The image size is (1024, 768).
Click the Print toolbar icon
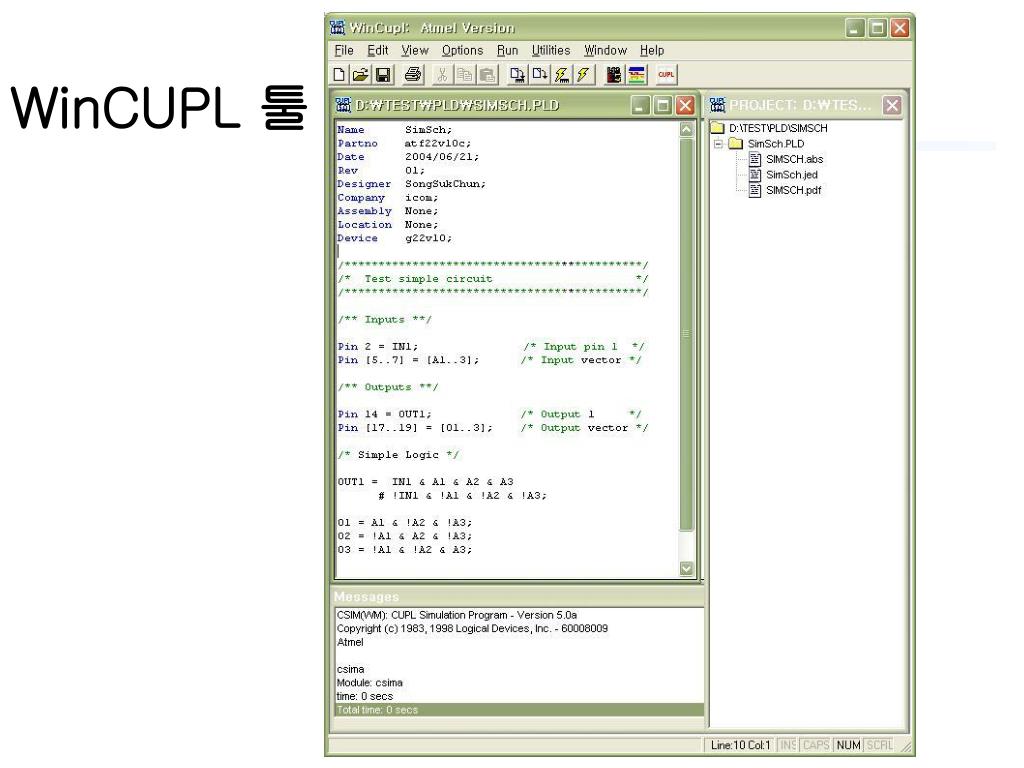(x=413, y=74)
